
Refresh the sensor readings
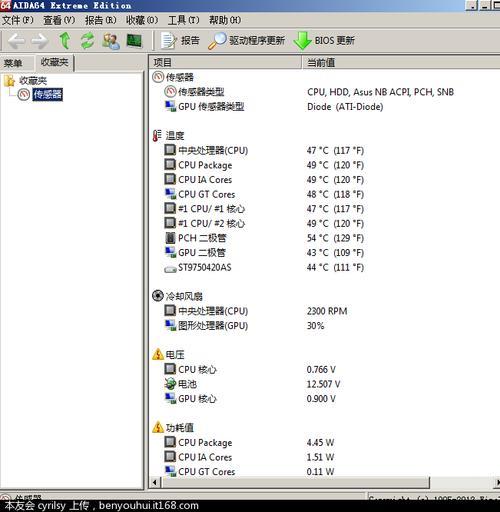(87, 41)
